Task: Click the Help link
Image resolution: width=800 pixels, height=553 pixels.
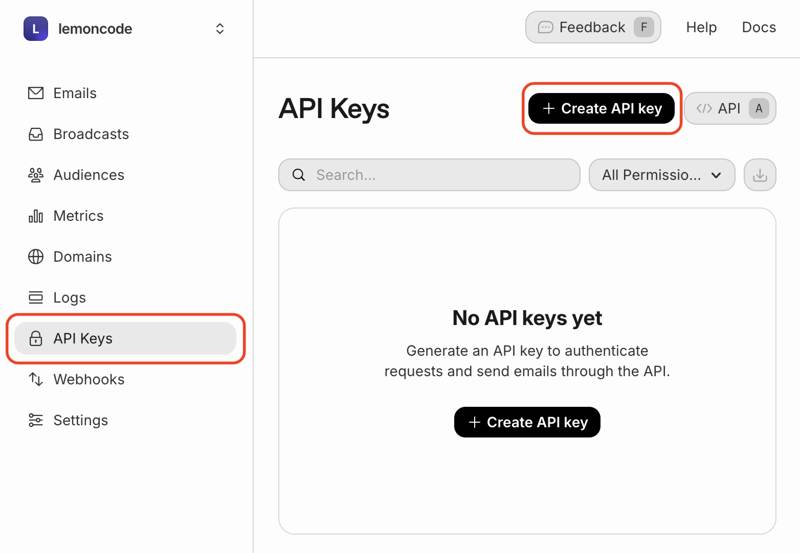Action: [x=701, y=28]
